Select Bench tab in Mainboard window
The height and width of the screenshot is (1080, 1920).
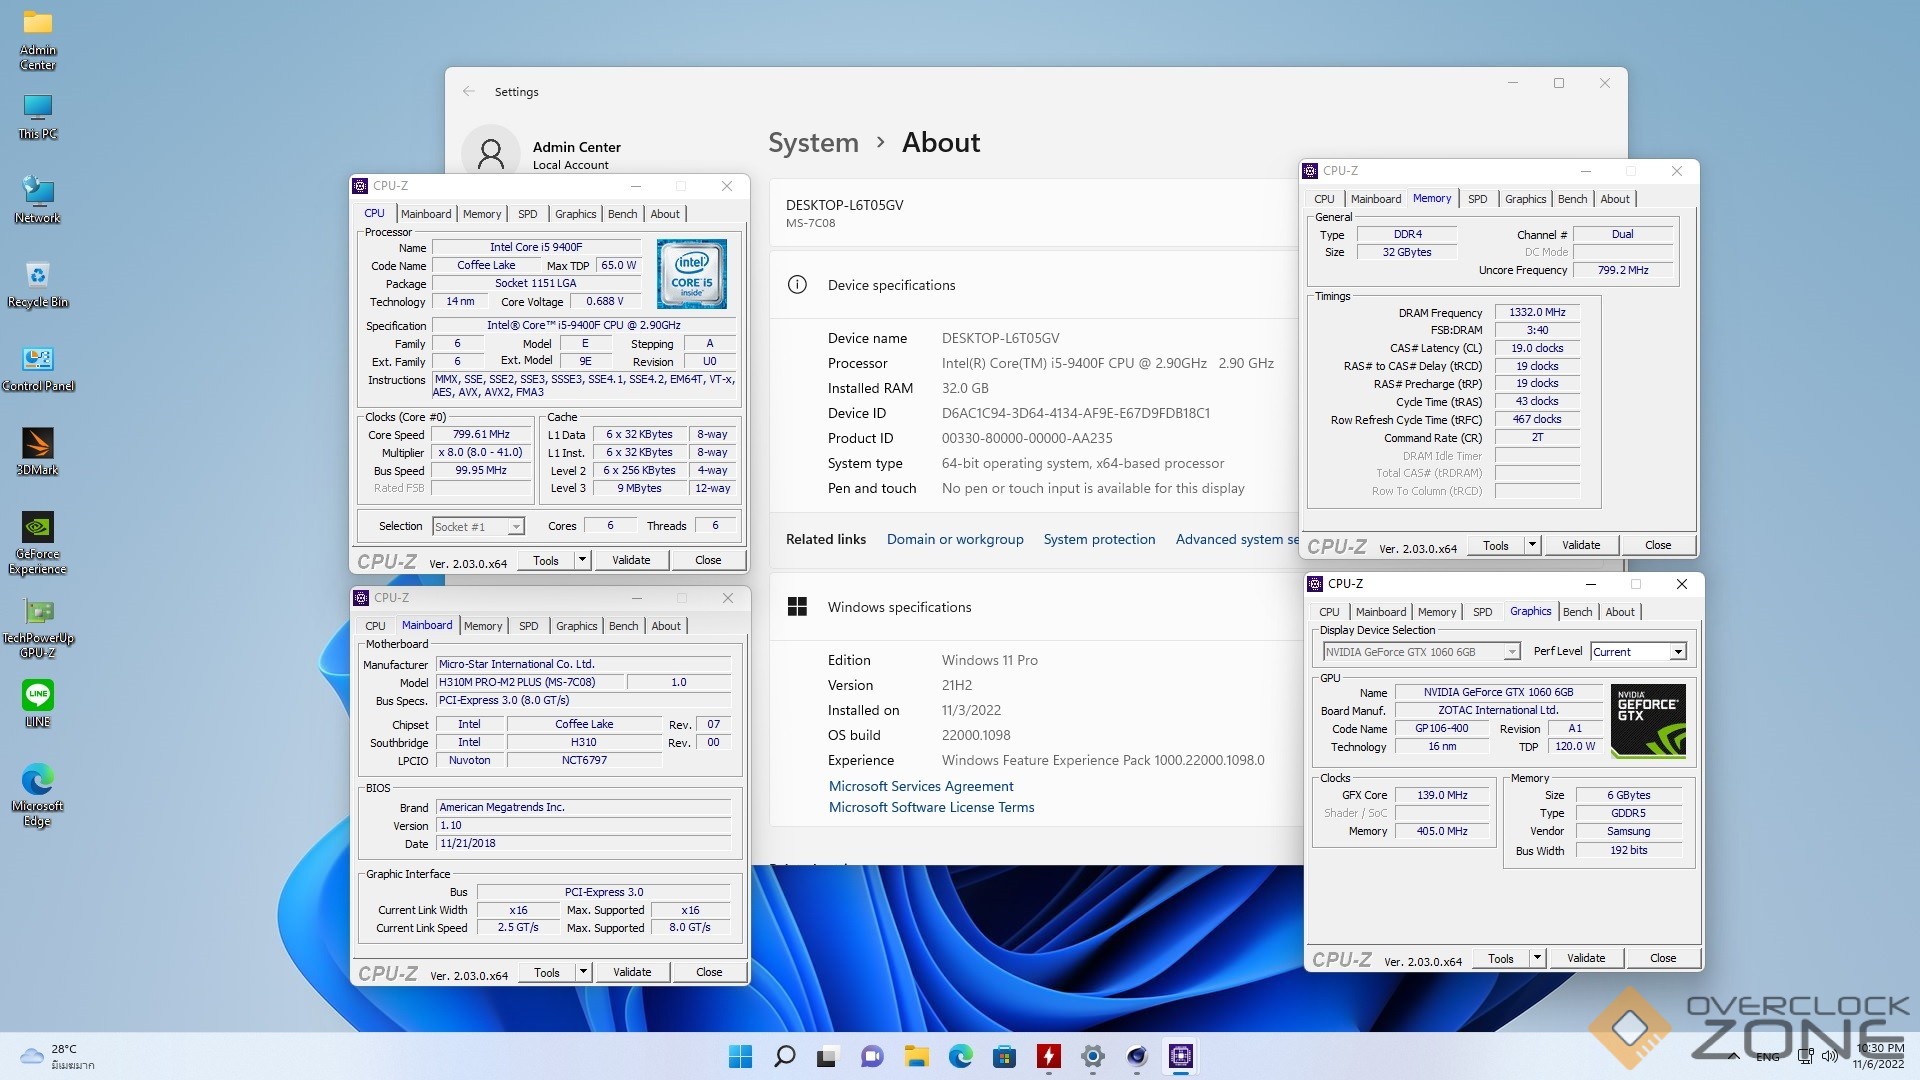click(x=623, y=626)
